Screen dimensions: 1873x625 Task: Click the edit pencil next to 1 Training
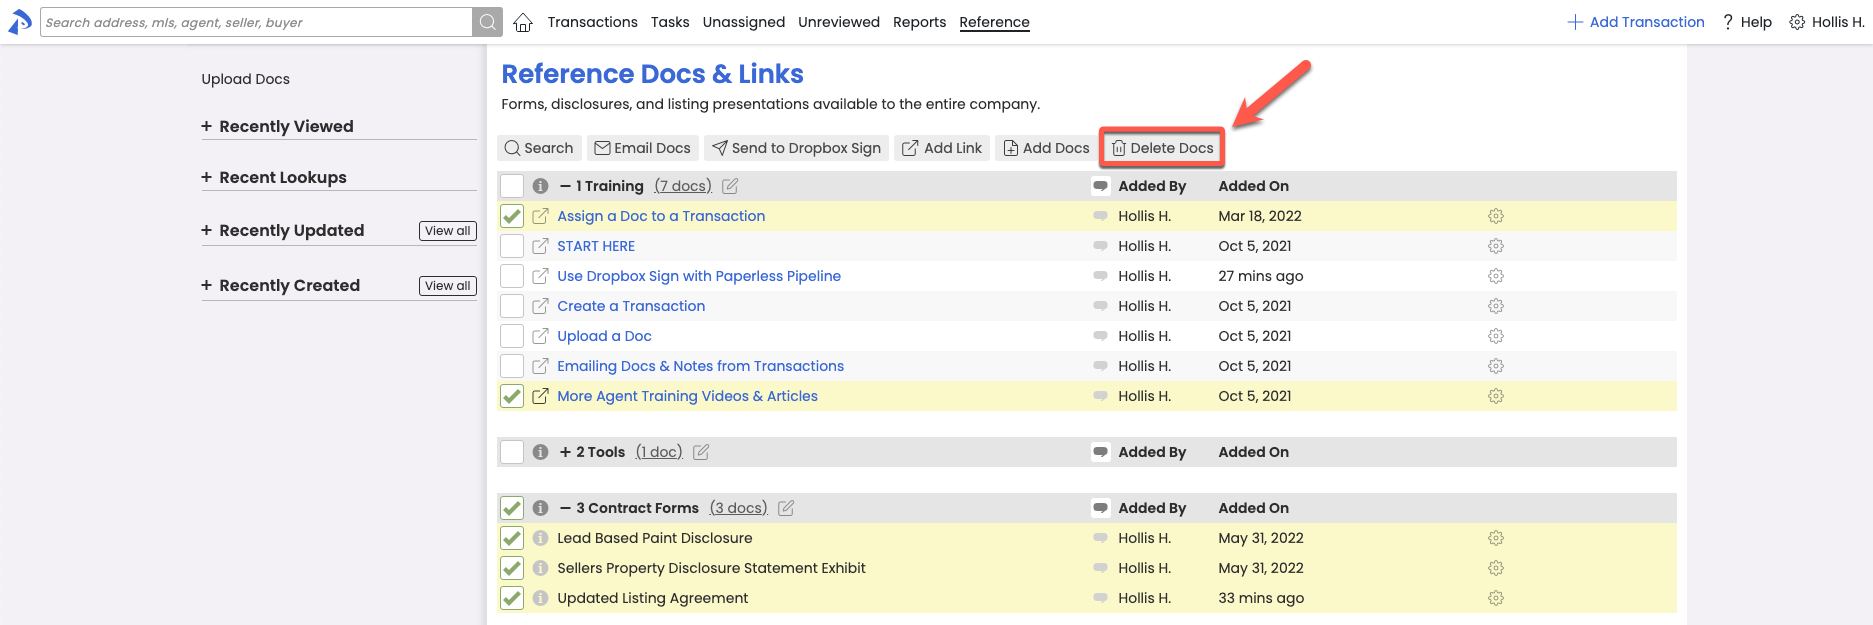pyautogui.click(x=730, y=186)
